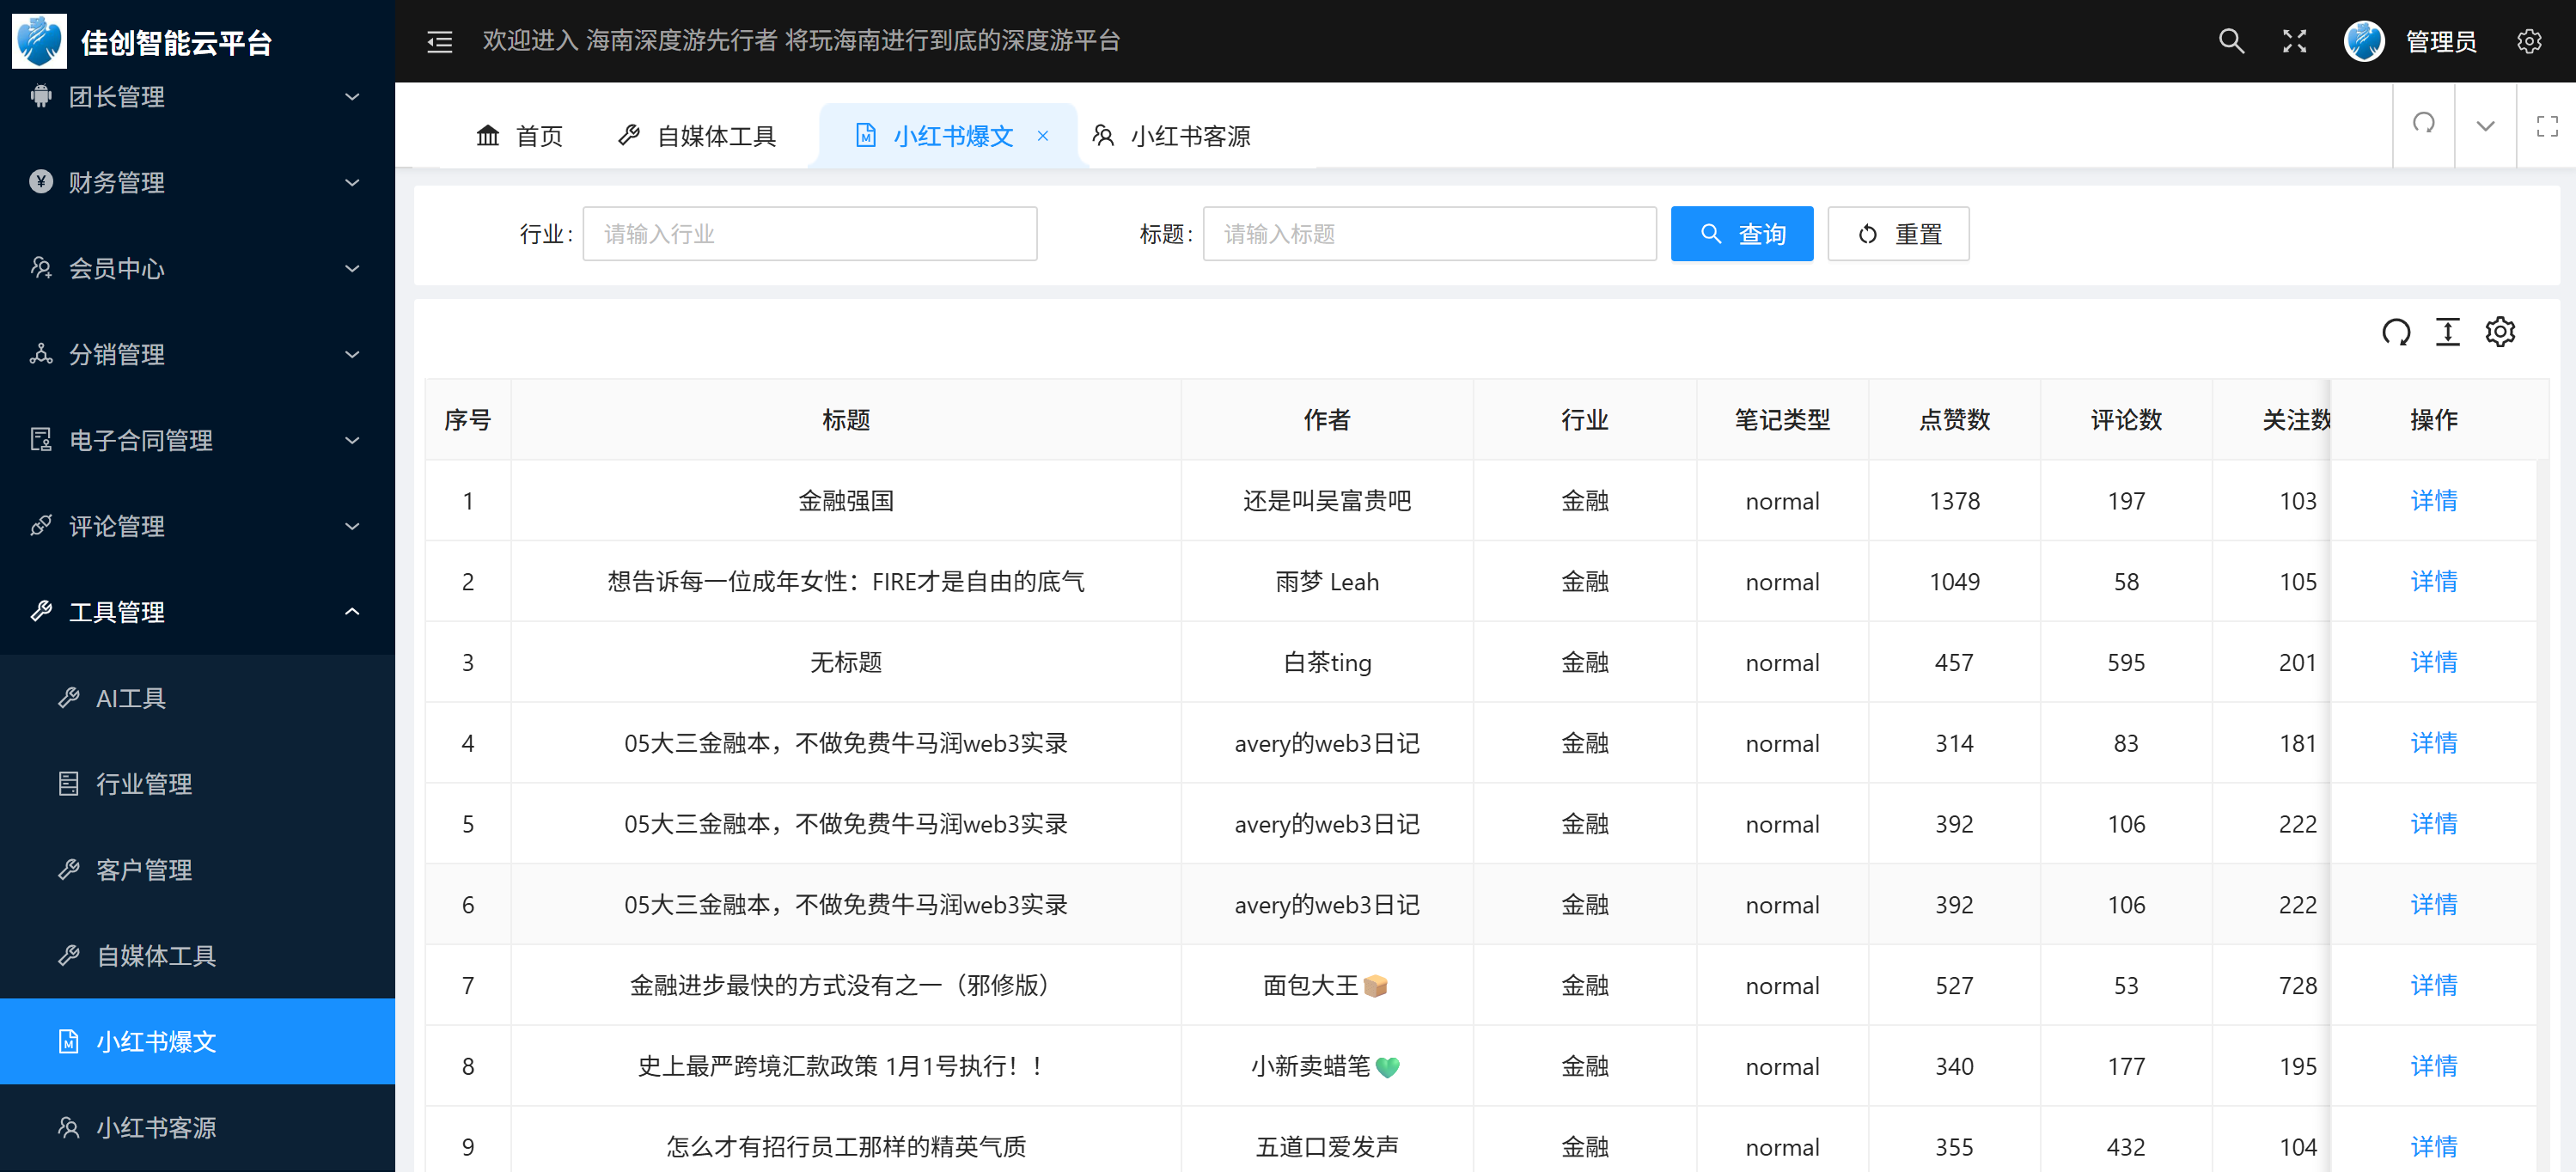Toggle the sidebar collapse hamburger icon

point(440,42)
